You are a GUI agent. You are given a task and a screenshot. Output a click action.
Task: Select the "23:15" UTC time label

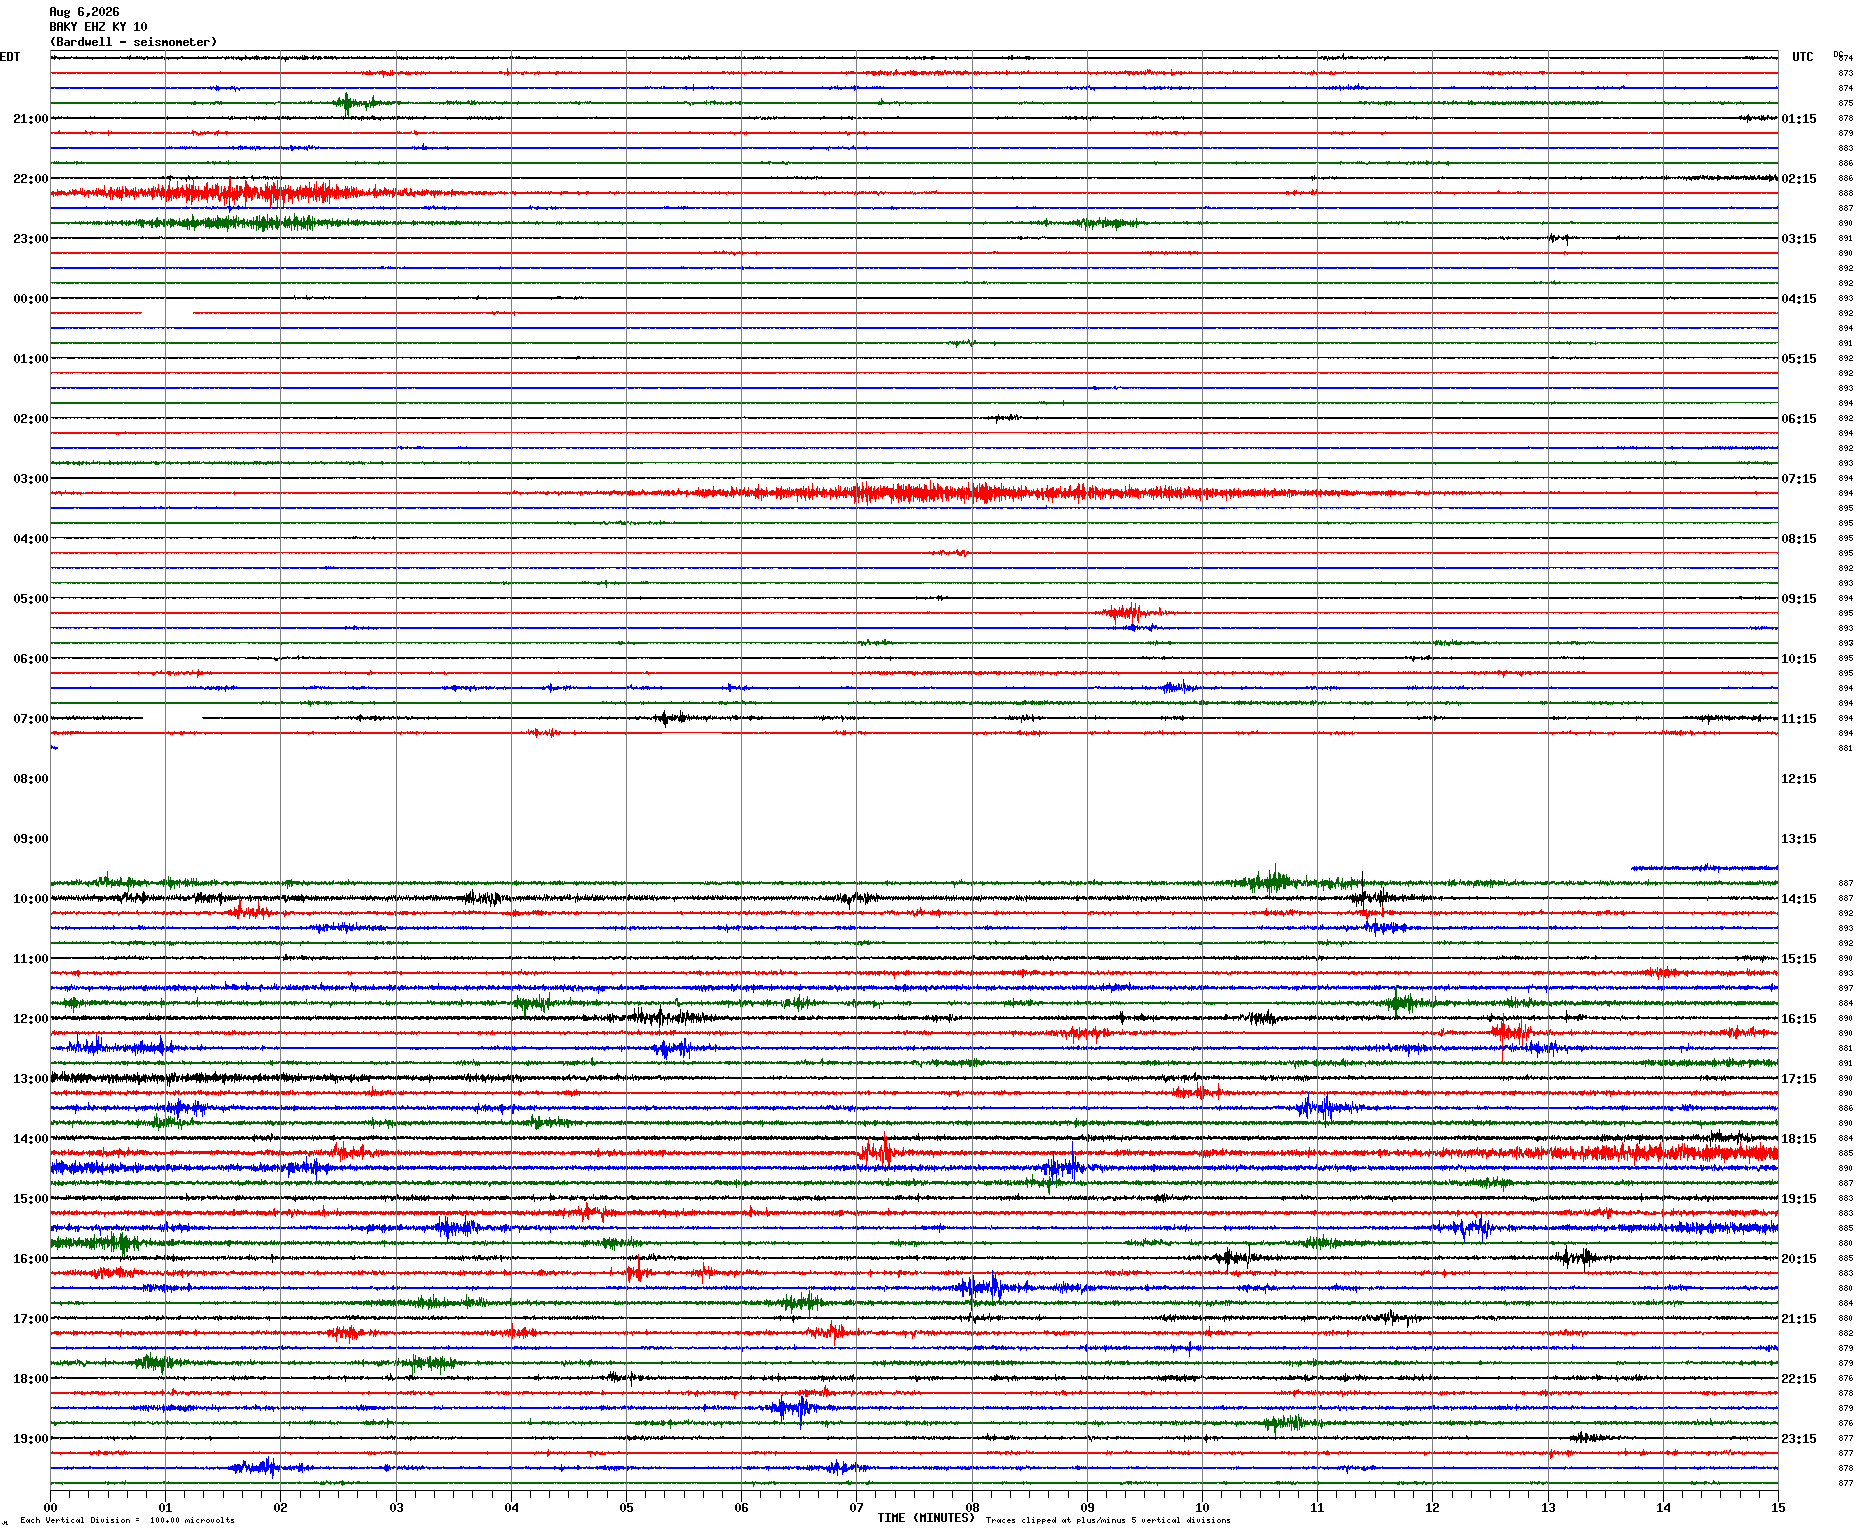[x=1799, y=1439]
